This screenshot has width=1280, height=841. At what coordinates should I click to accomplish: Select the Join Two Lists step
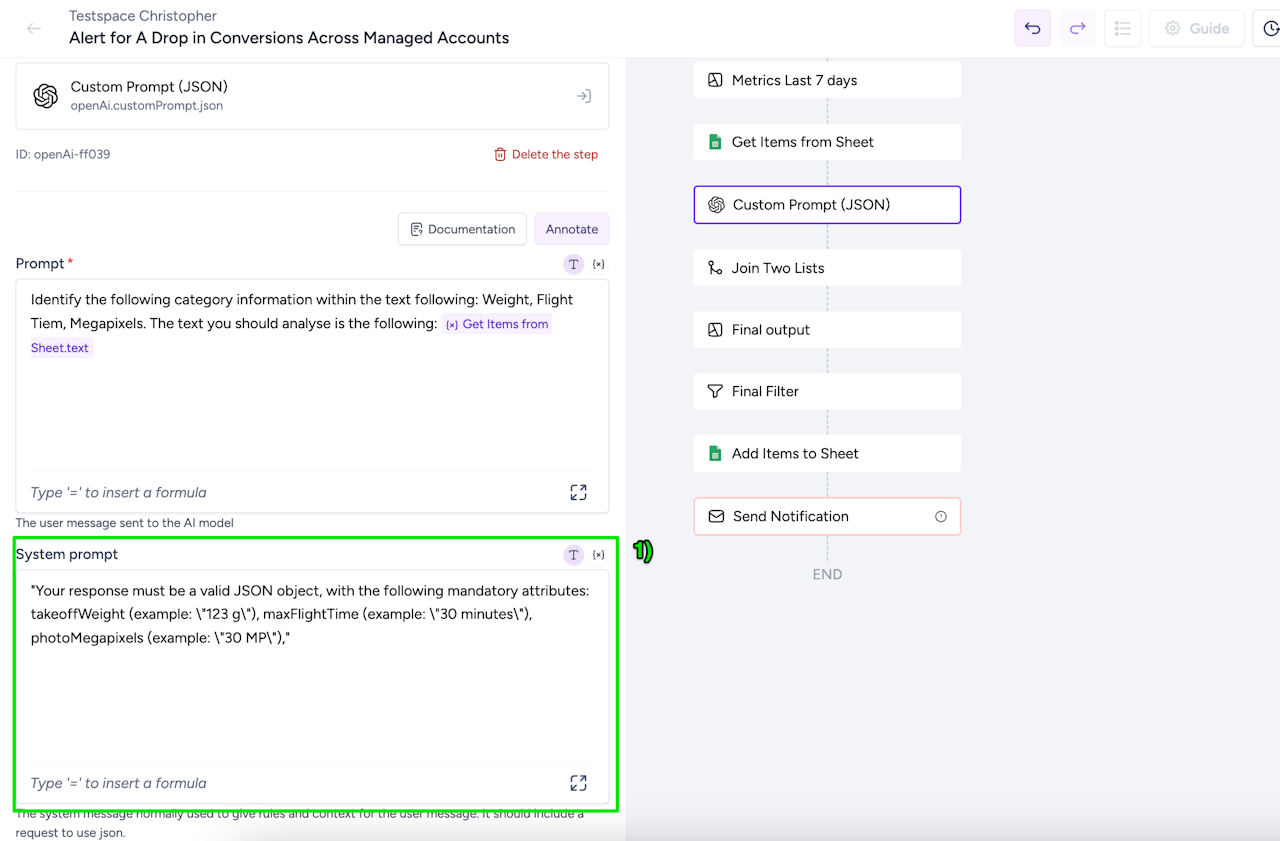(827, 268)
